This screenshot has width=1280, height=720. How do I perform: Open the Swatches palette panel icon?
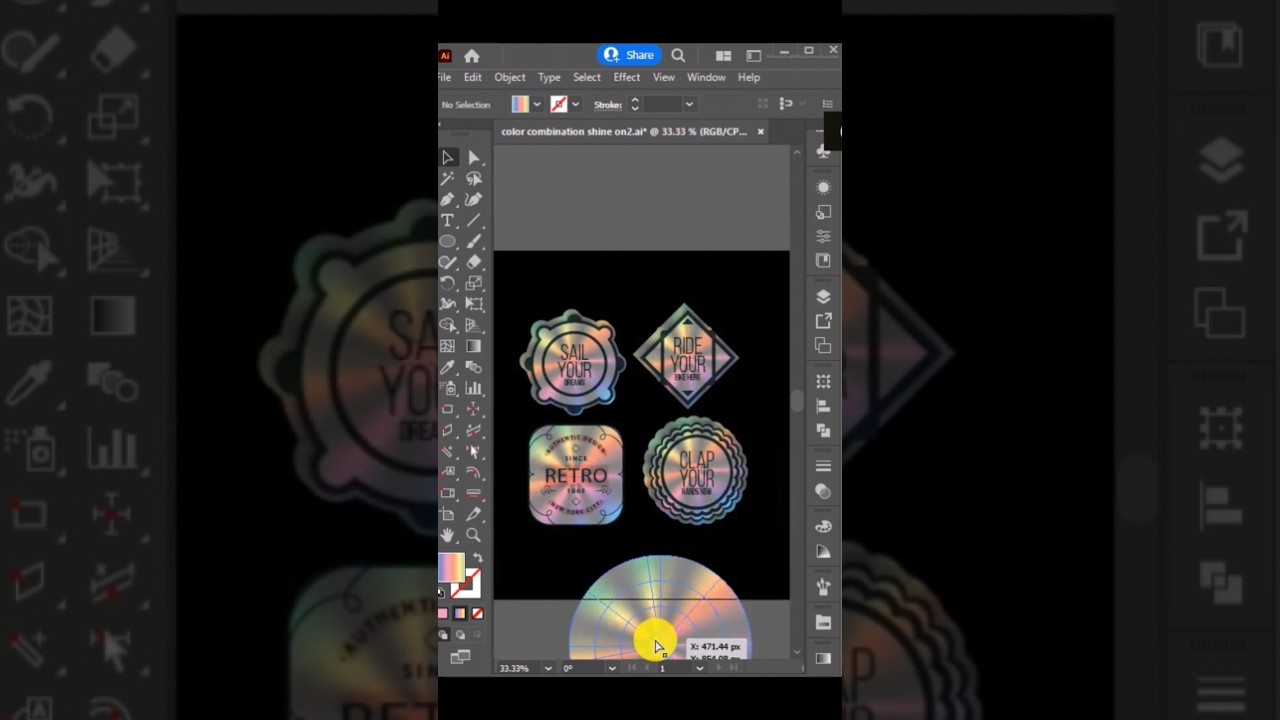tap(823, 526)
